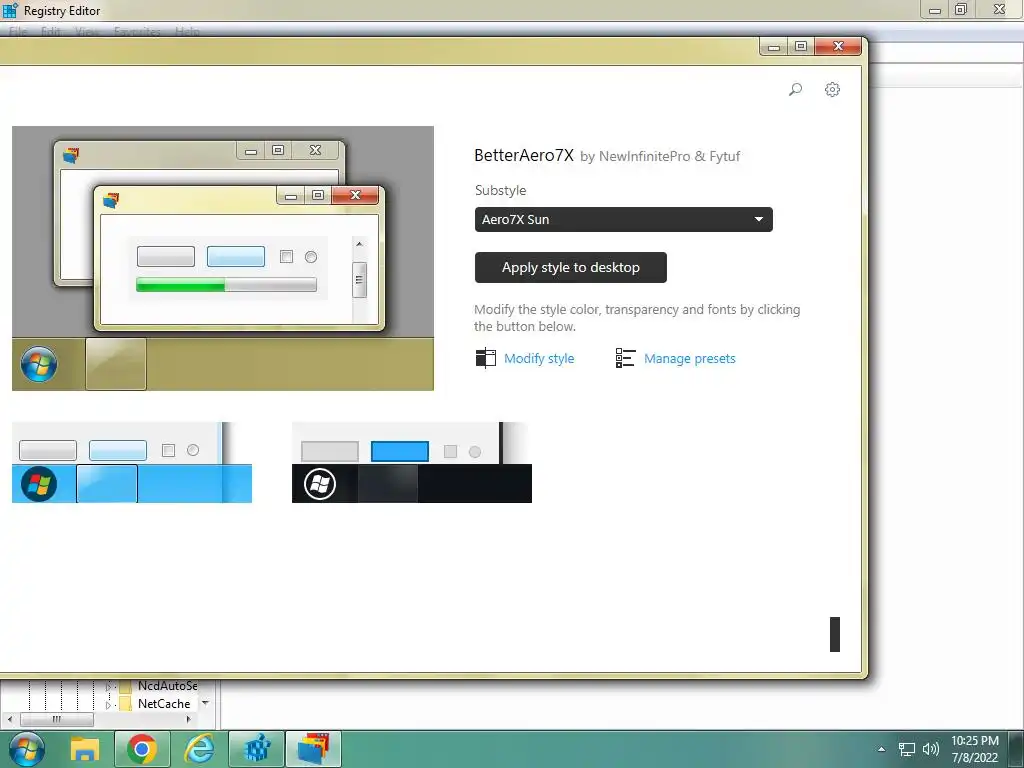Image resolution: width=1024 pixels, height=768 pixels.
Task: Click Registry Editor horizontal scroll left arrow
Action: click(10, 719)
